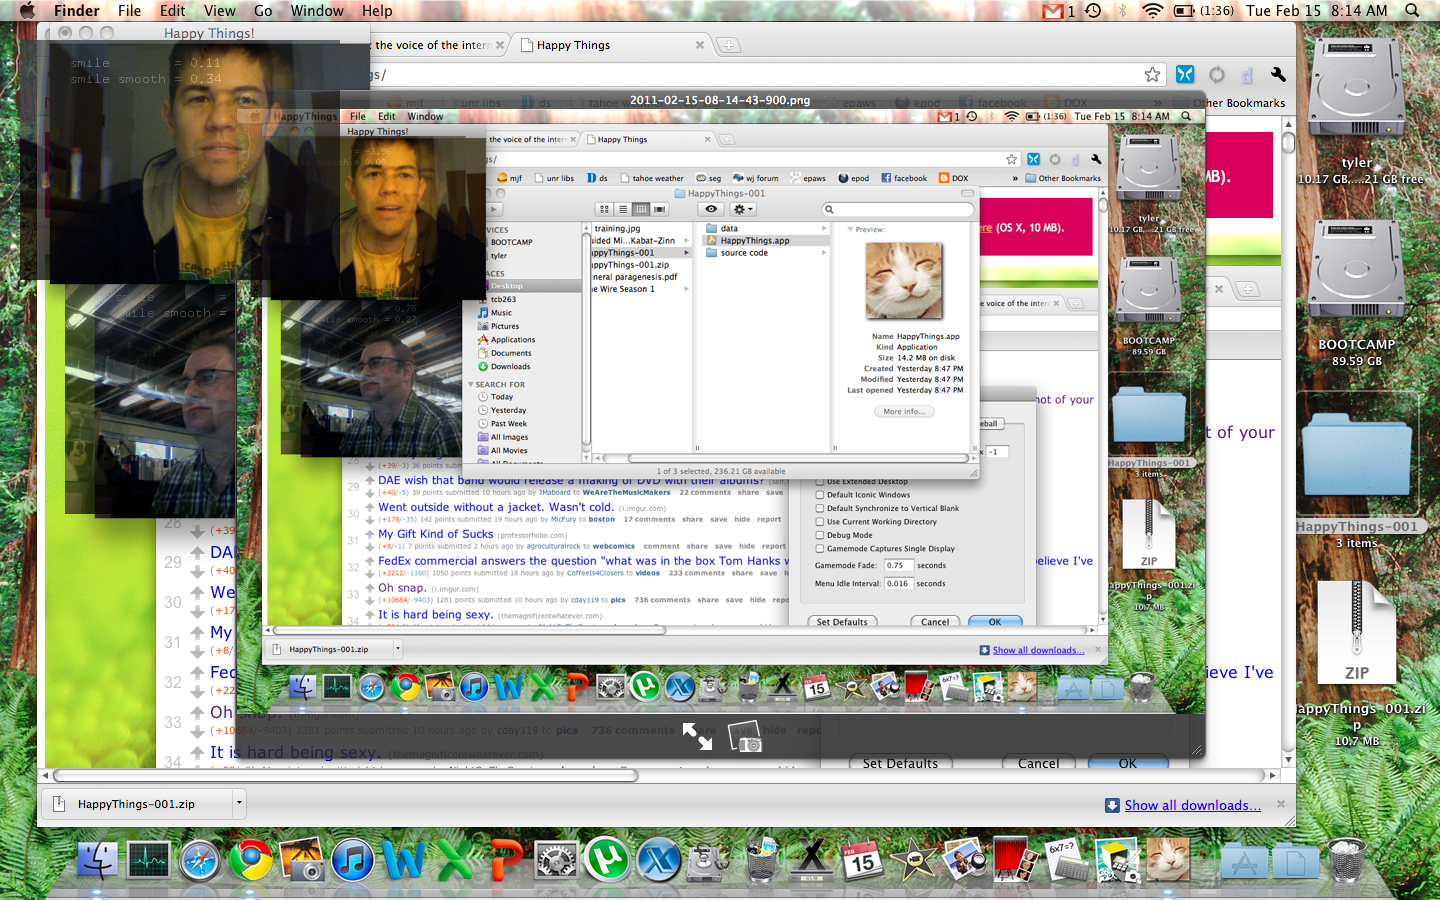Tick Use Current Working Directory checkbox

820,521
